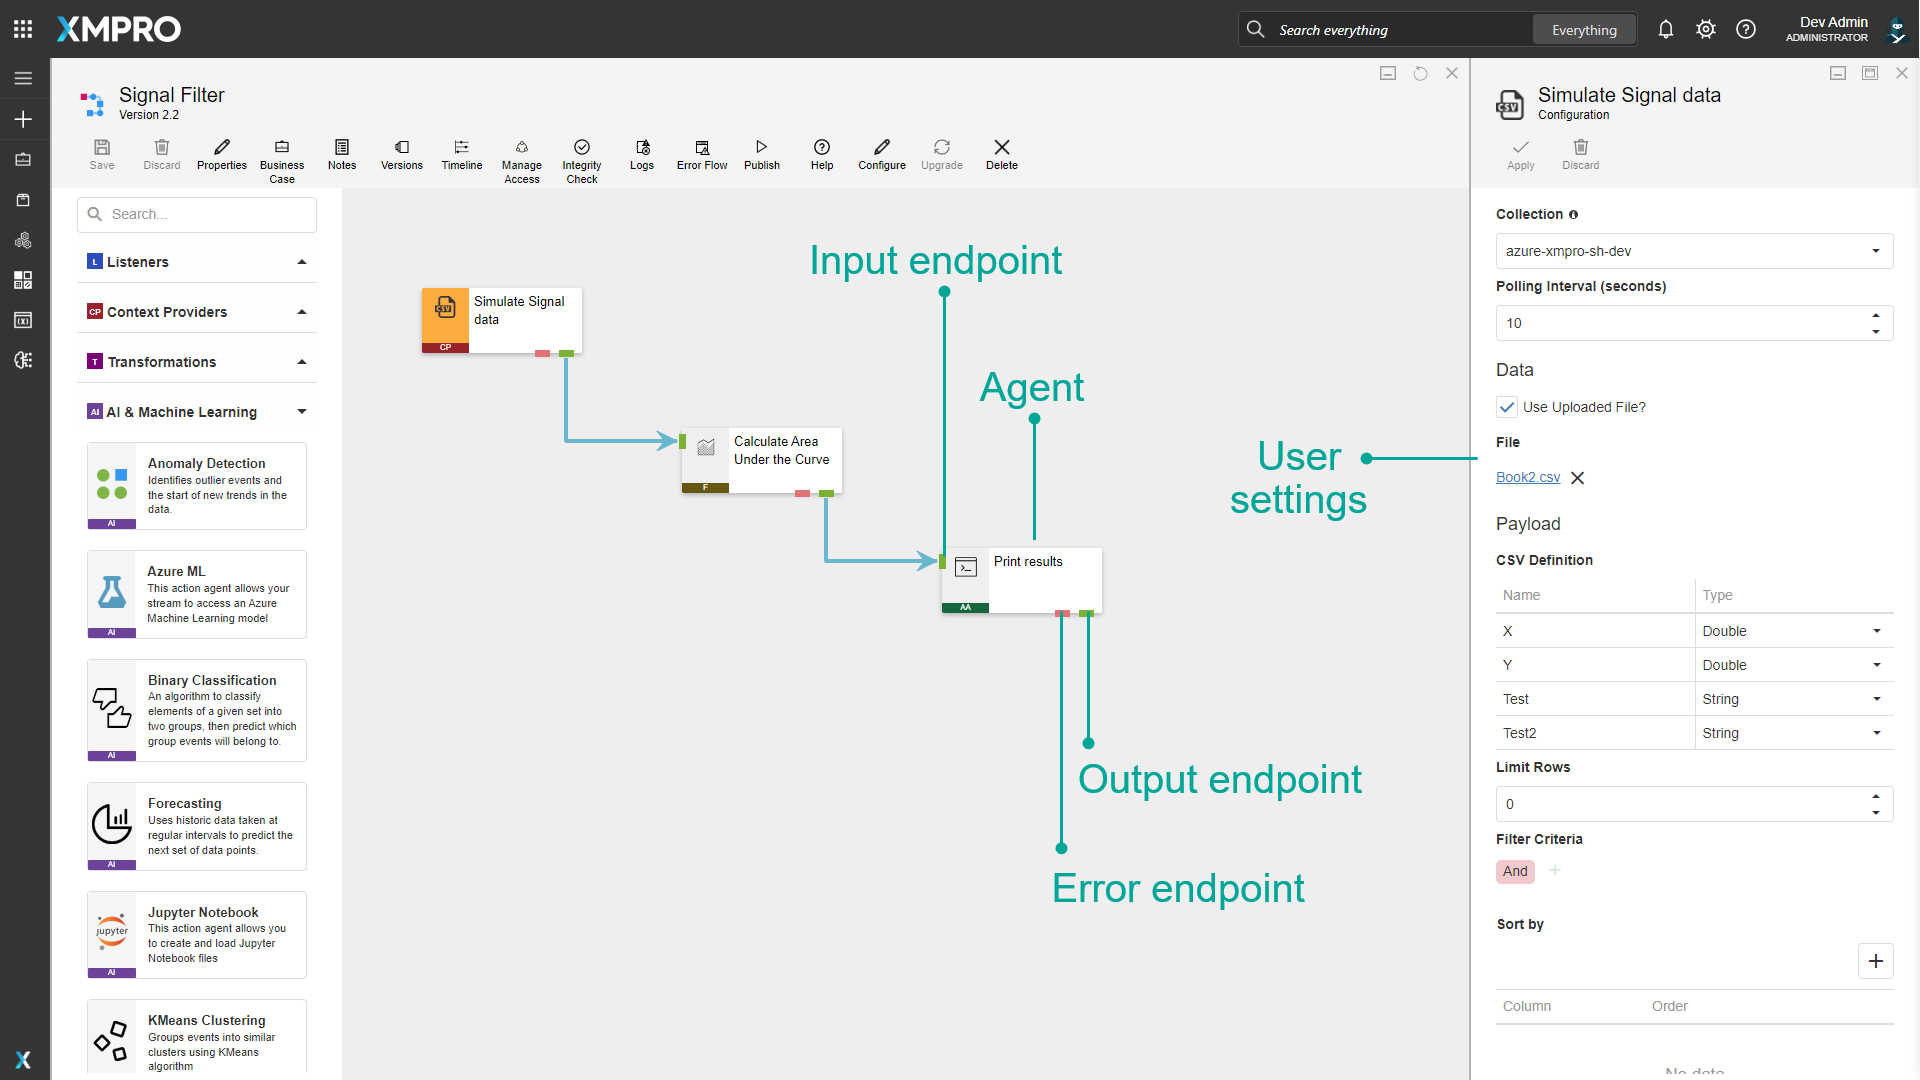Open the Logs panel
The width and height of the screenshot is (1920, 1080).
tap(641, 155)
